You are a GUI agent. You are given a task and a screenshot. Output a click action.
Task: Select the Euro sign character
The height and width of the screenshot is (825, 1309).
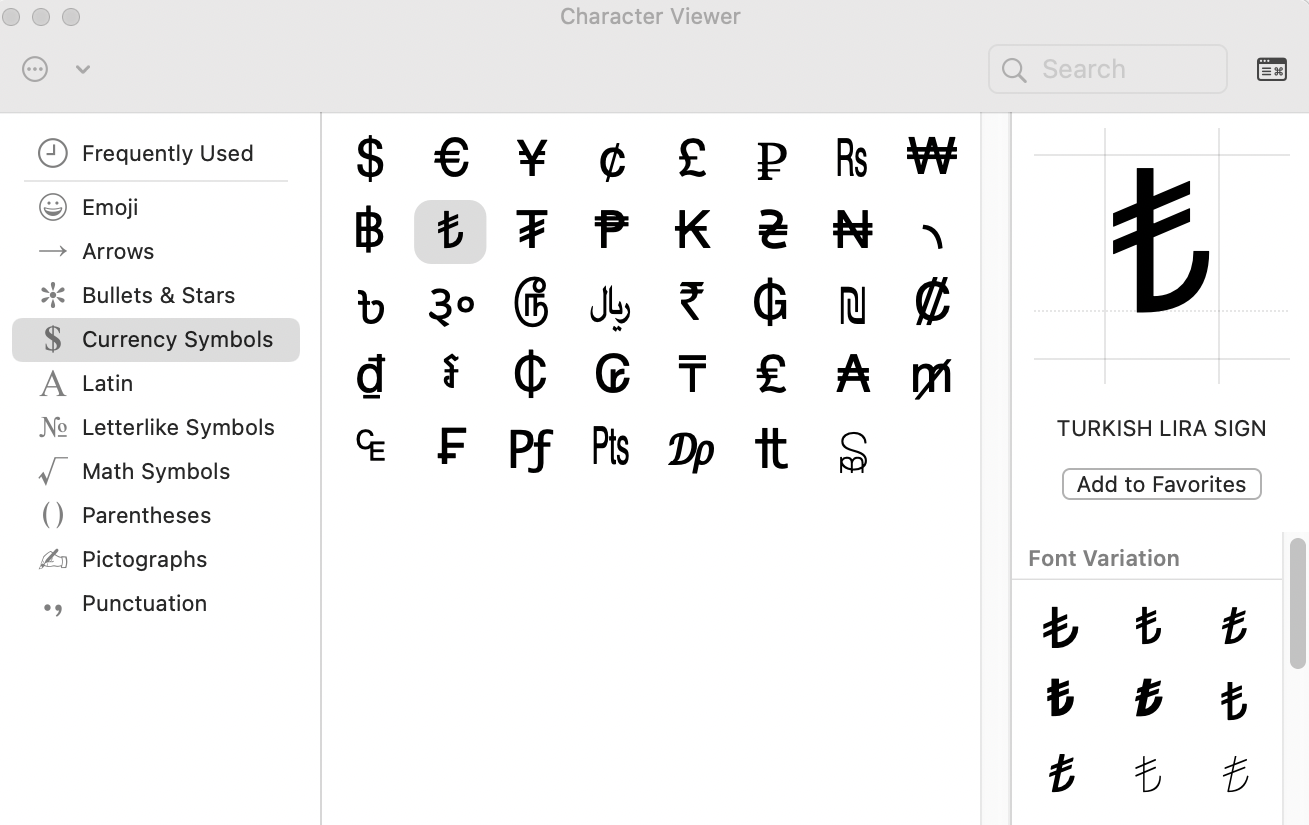click(450, 155)
